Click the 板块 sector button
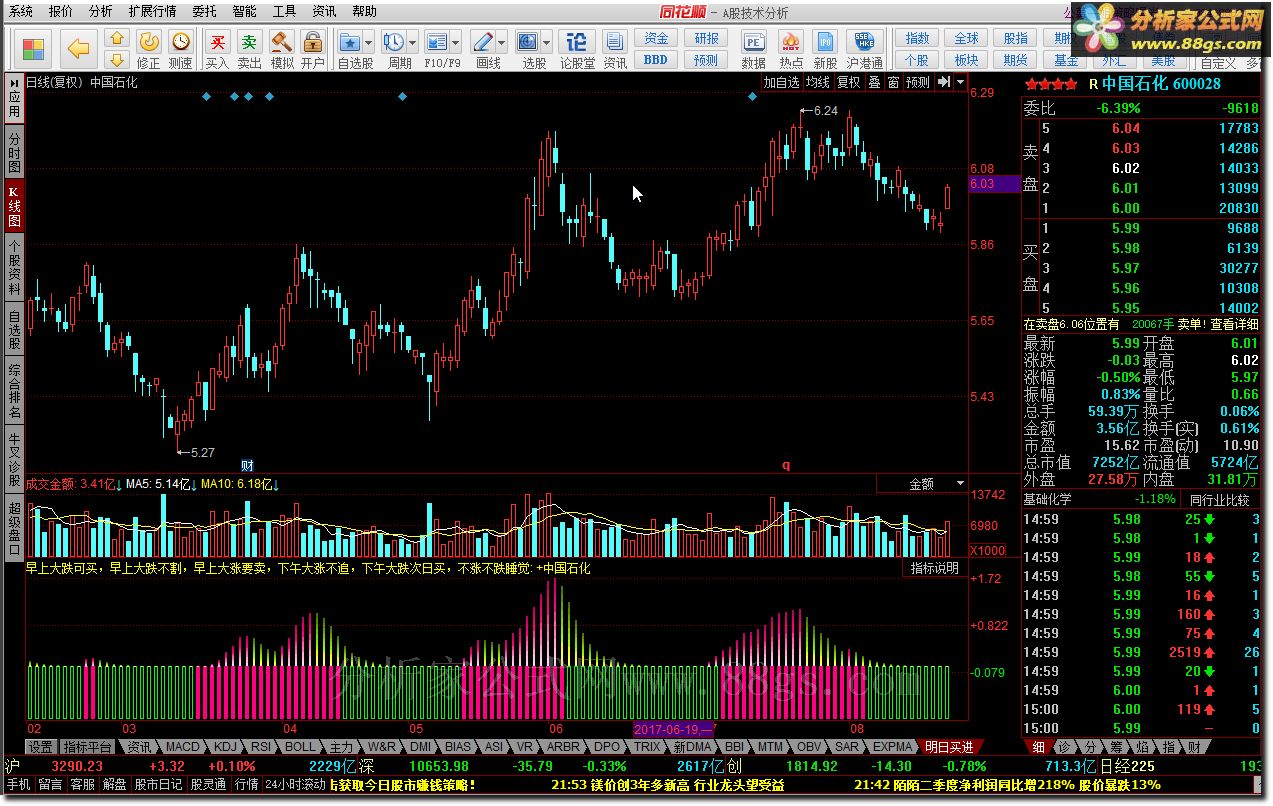The width and height of the screenshot is (1273, 806). [966, 60]
